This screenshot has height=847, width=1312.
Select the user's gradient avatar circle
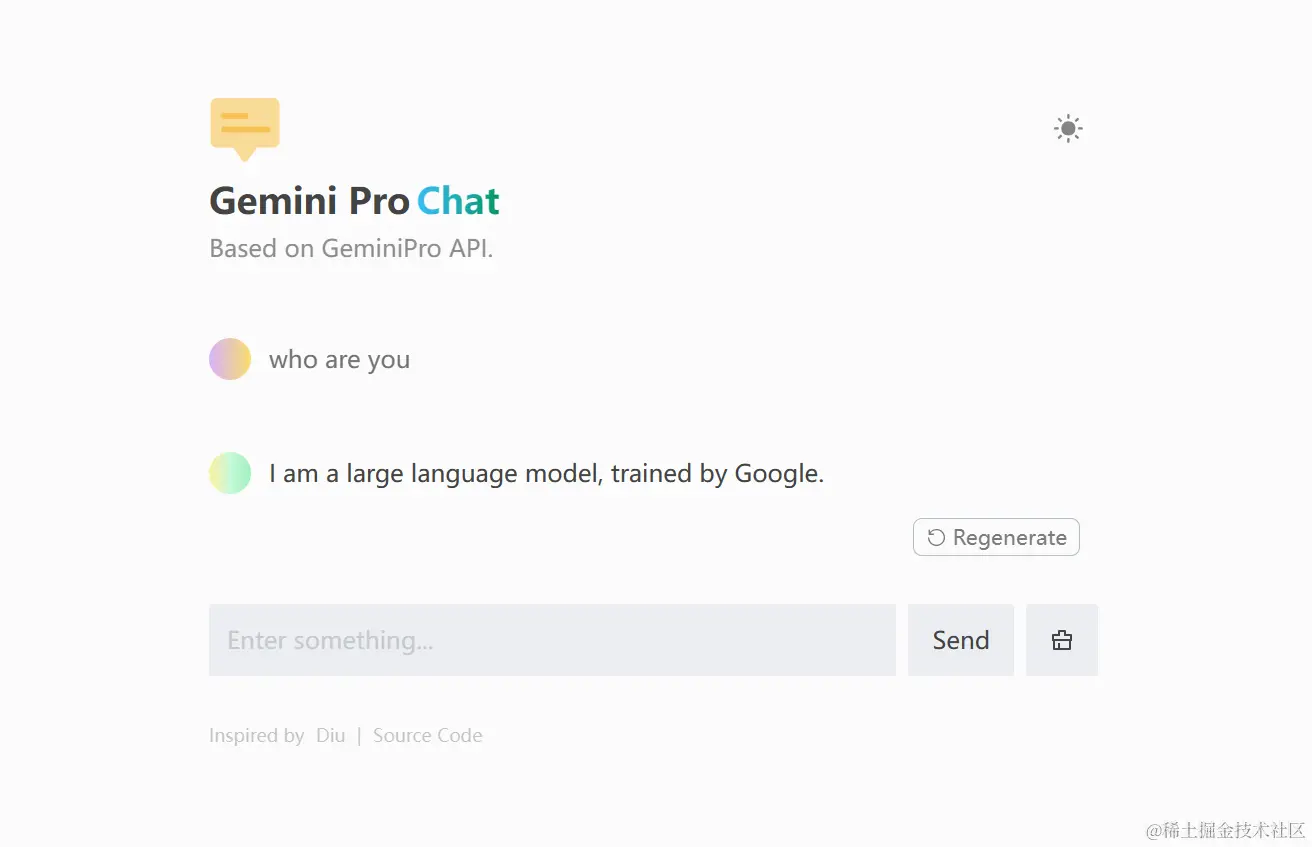point(230,359)
